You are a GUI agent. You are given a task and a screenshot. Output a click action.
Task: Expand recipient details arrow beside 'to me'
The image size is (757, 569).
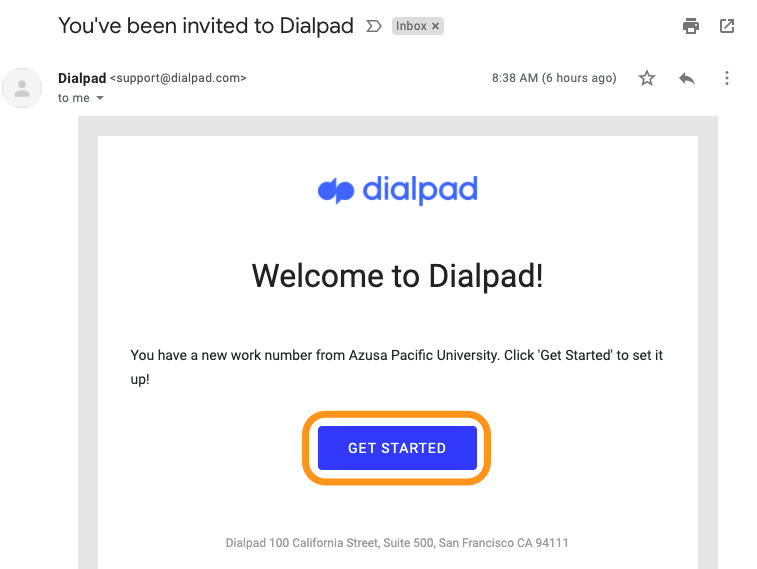point(100,98)
